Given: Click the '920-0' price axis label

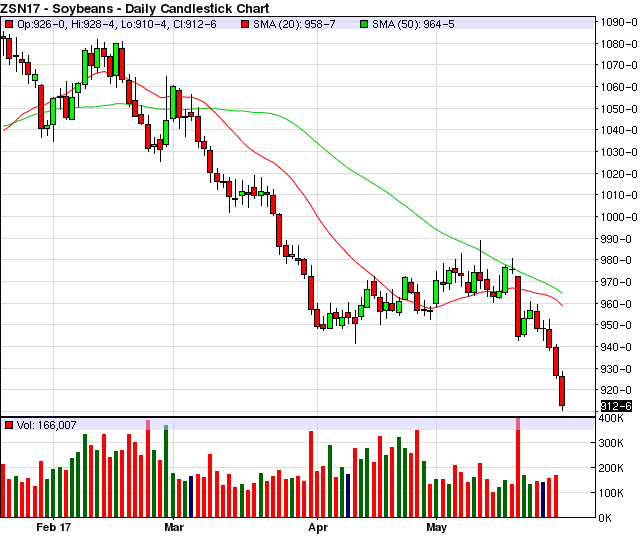Looking at the screenshot, I should point(616,390).
